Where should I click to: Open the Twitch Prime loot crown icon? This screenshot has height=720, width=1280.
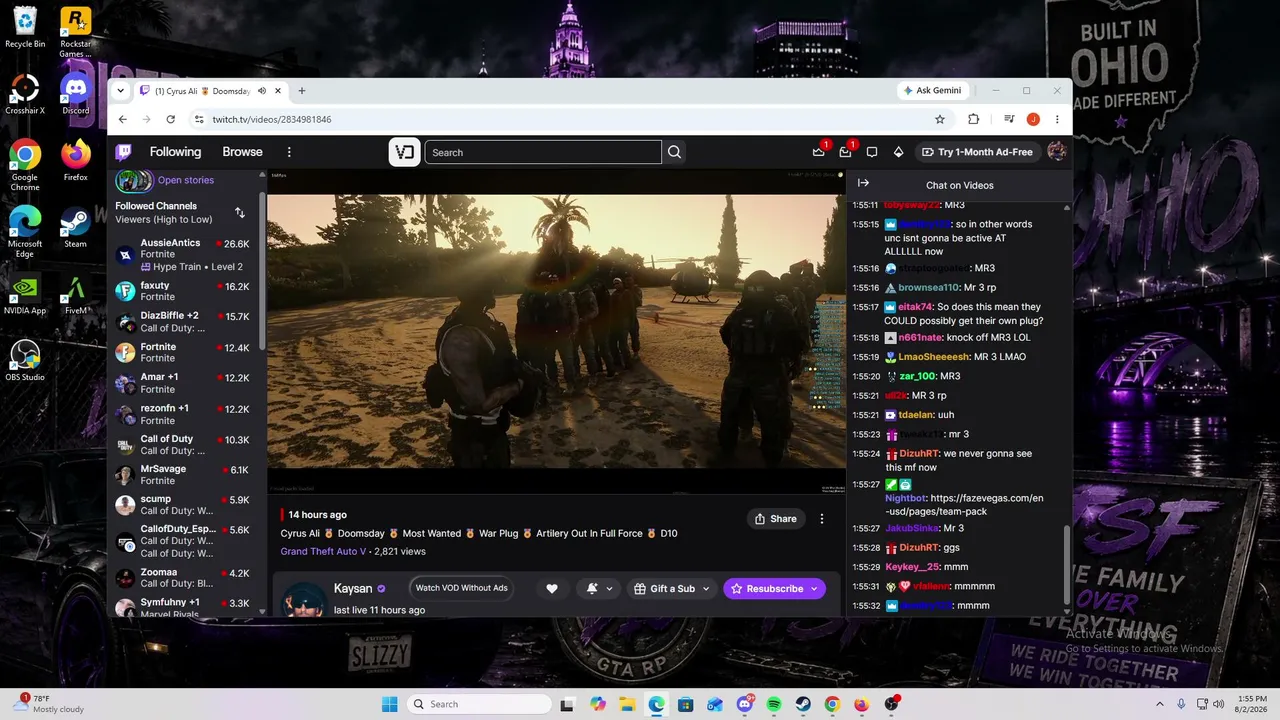(x=819, y=152)
